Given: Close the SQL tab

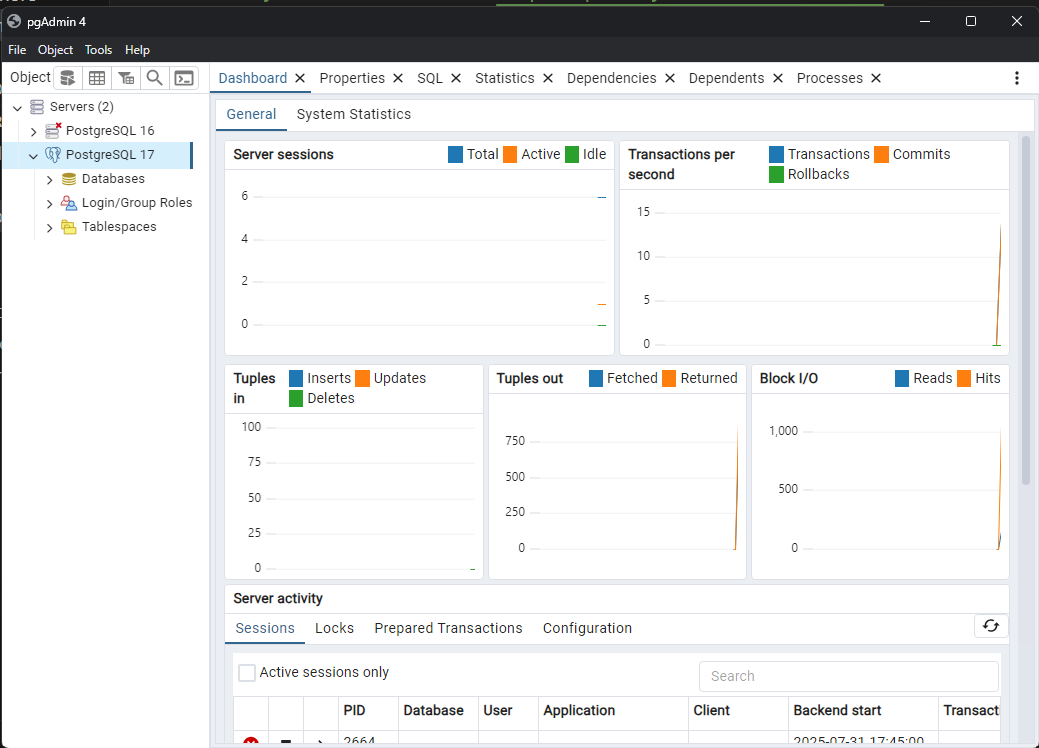Looking at the screenshot, I should coord(456,78).
